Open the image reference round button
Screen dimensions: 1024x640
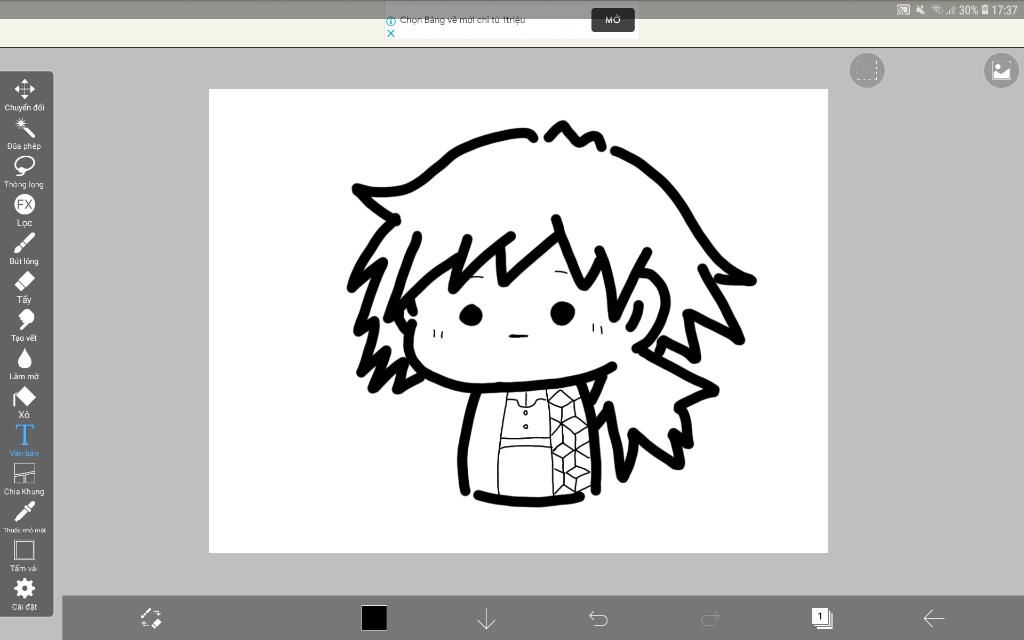coord(1000,71)
